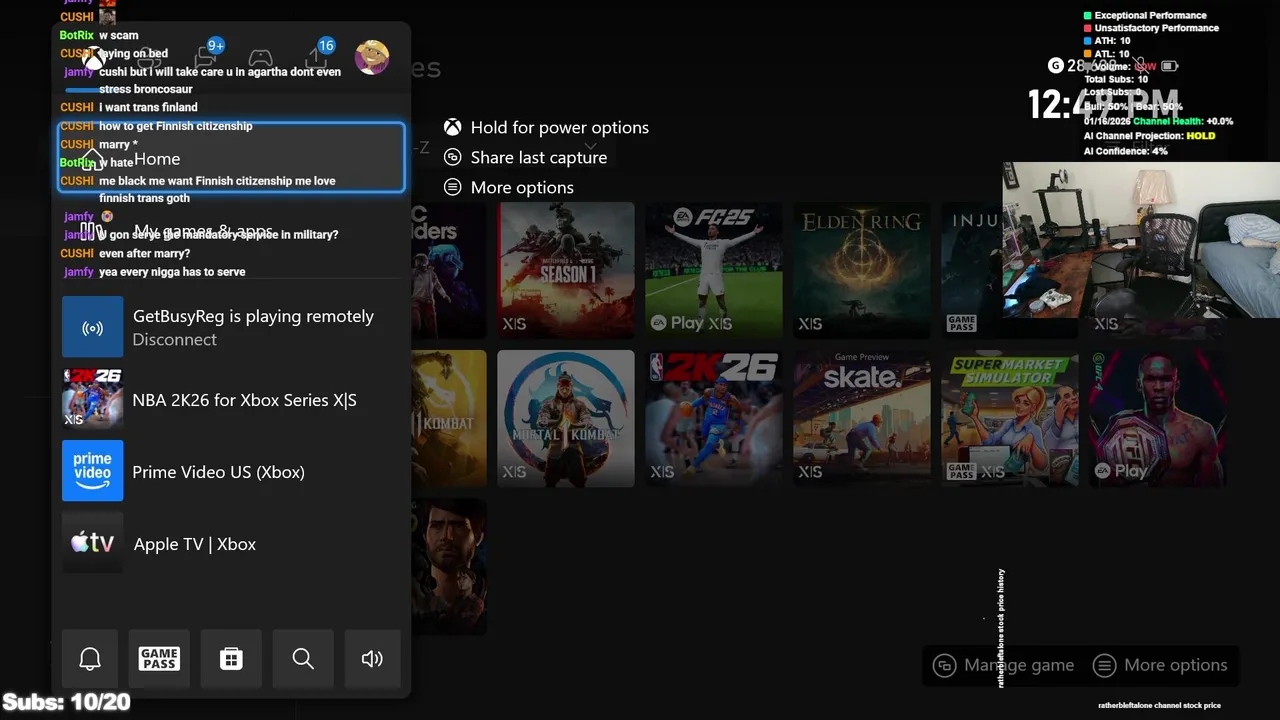Open the NBA 2K26 tile in games grid

click(x=714, y=418)
